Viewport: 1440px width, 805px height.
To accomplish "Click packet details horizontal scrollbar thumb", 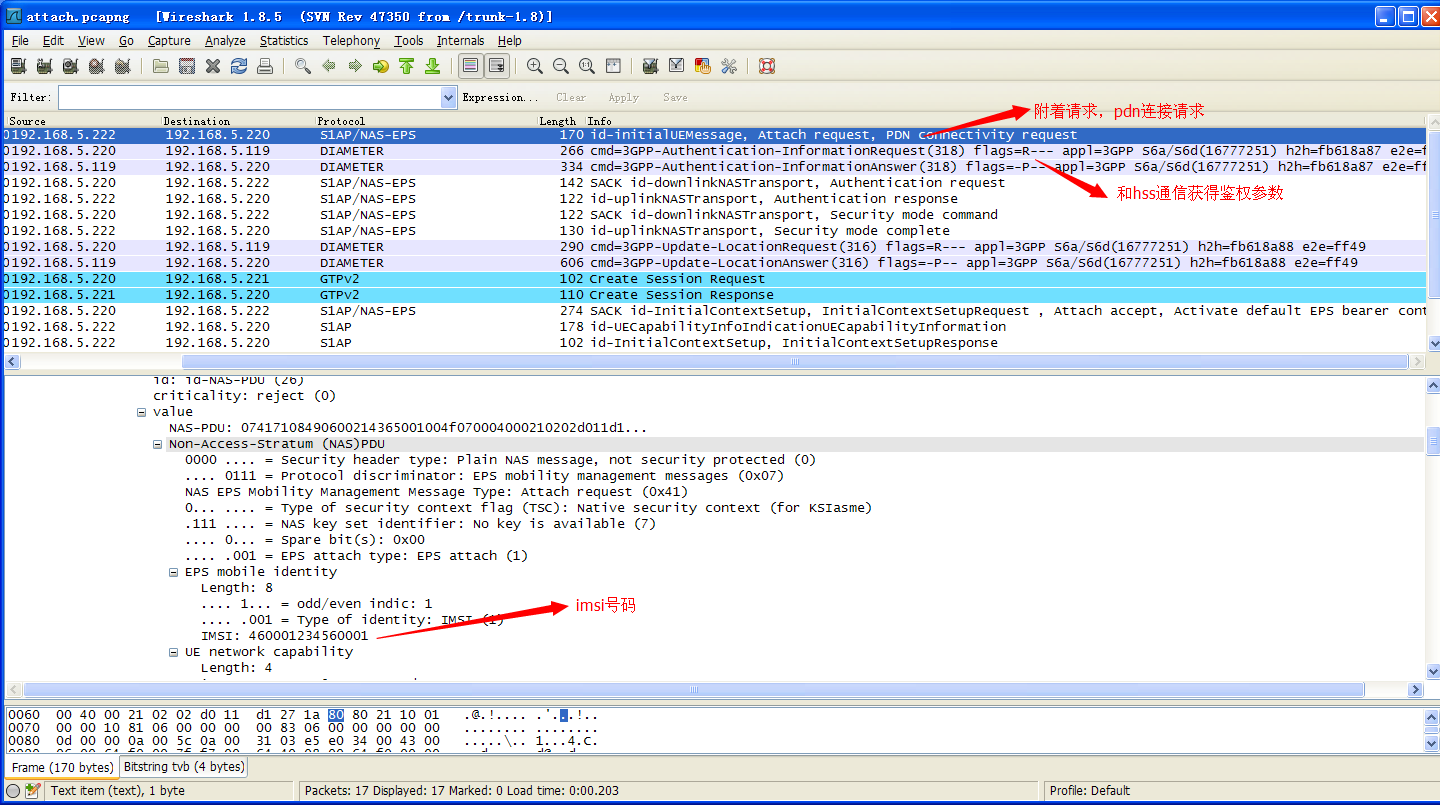I will click(x=694, y=690).
